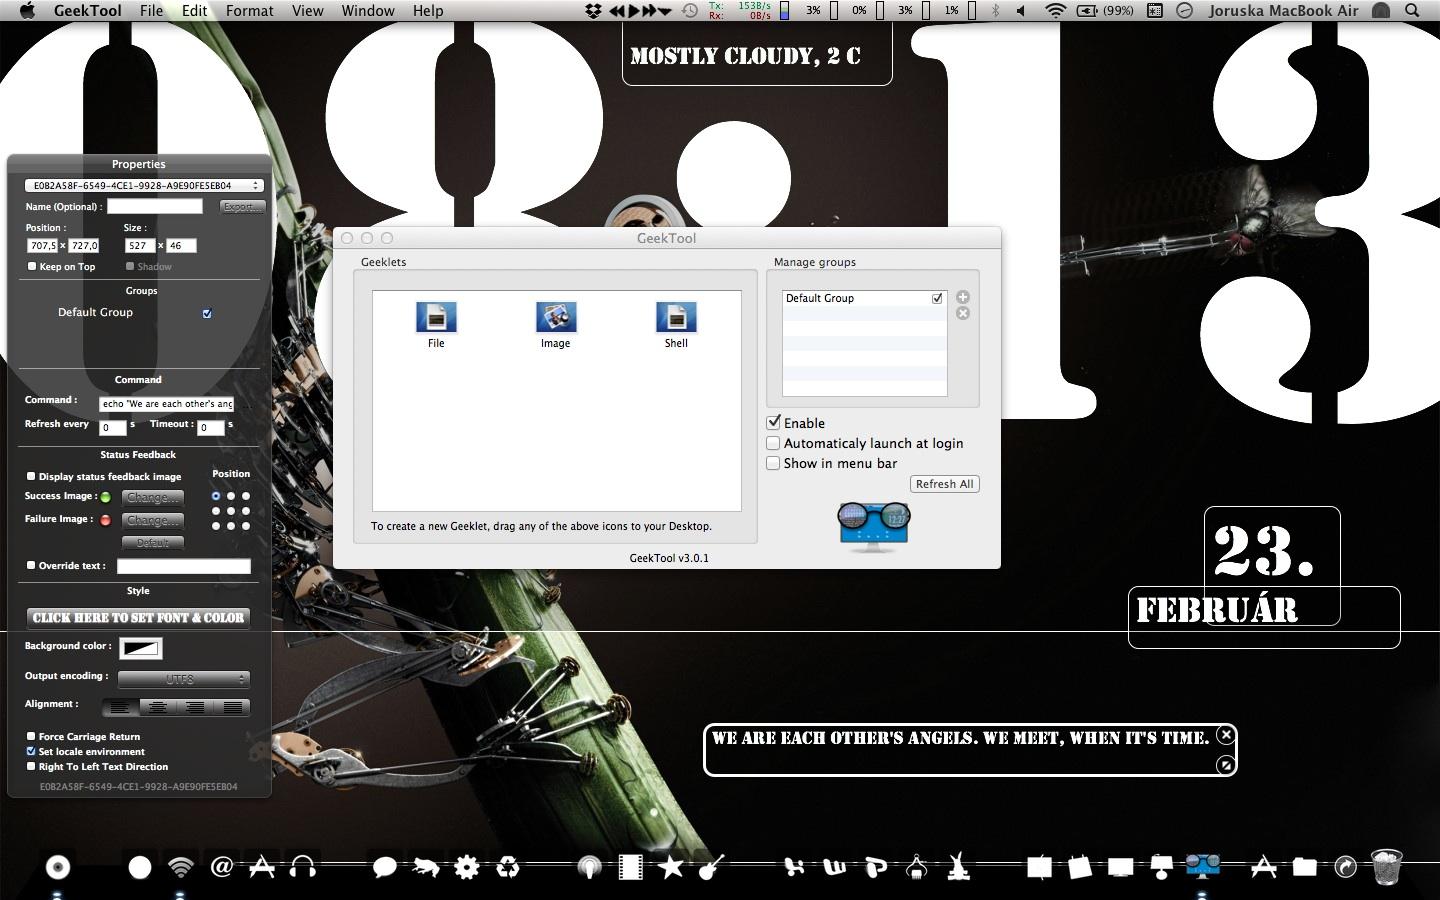
Task: Click the battery status icon
Action: coord(1086,11)
